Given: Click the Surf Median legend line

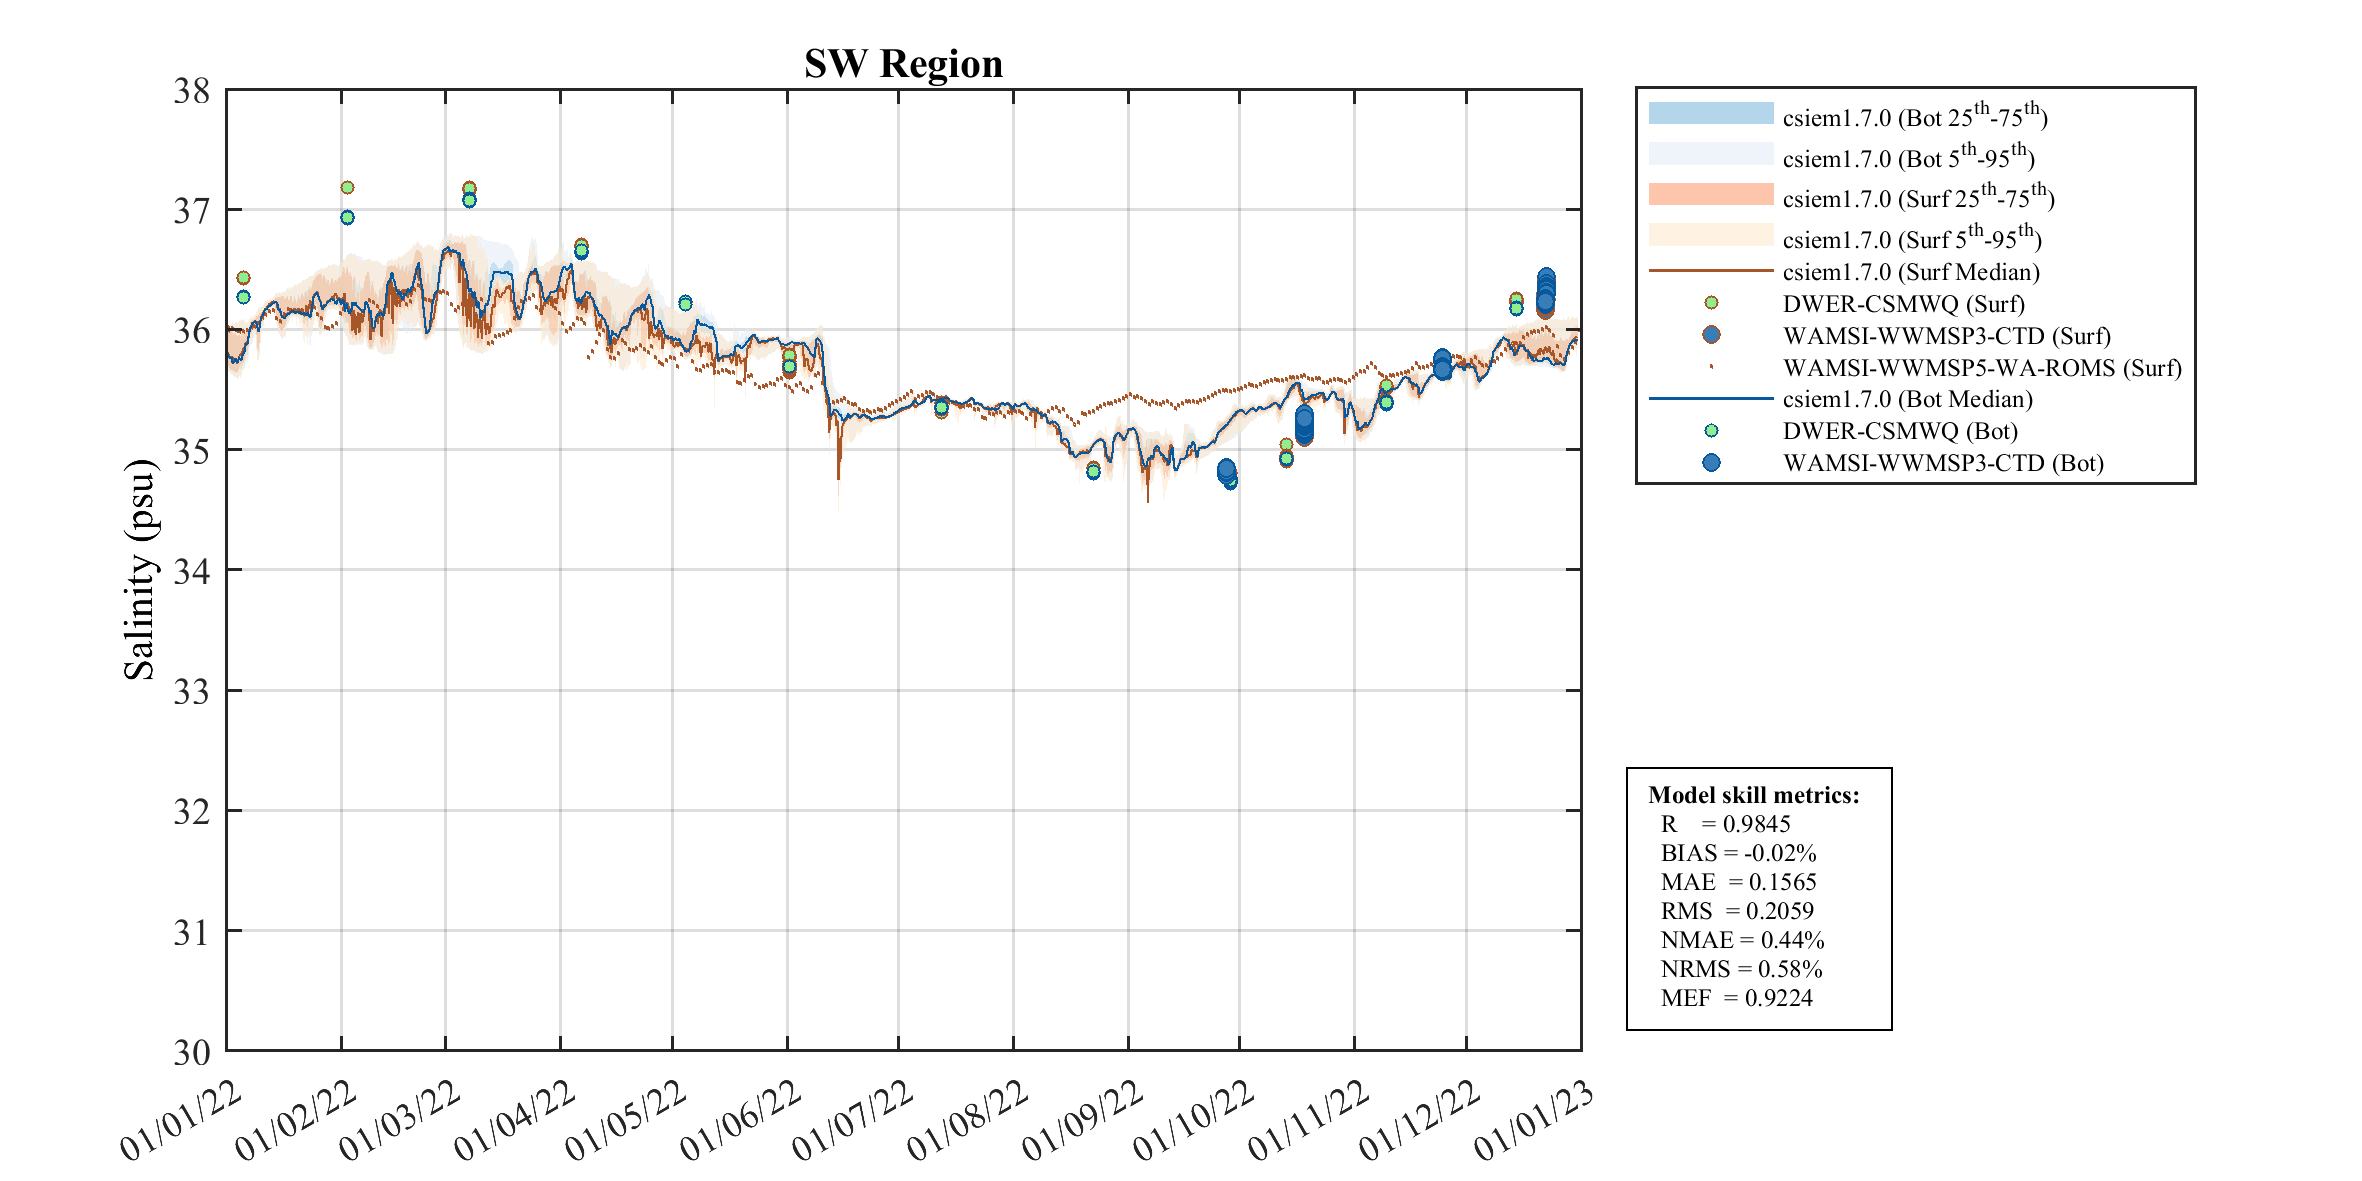Looking at the screenshot, I should 1710,271.
